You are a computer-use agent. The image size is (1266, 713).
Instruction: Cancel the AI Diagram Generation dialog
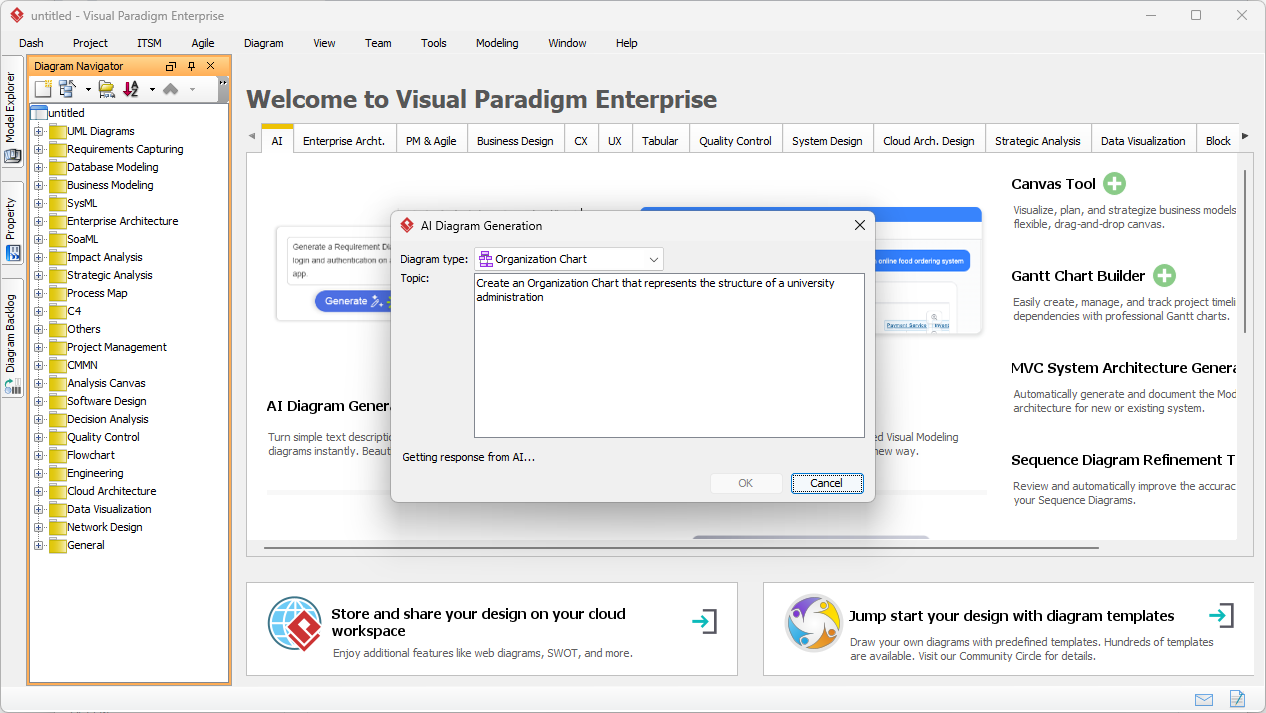[x=826, y=483]
